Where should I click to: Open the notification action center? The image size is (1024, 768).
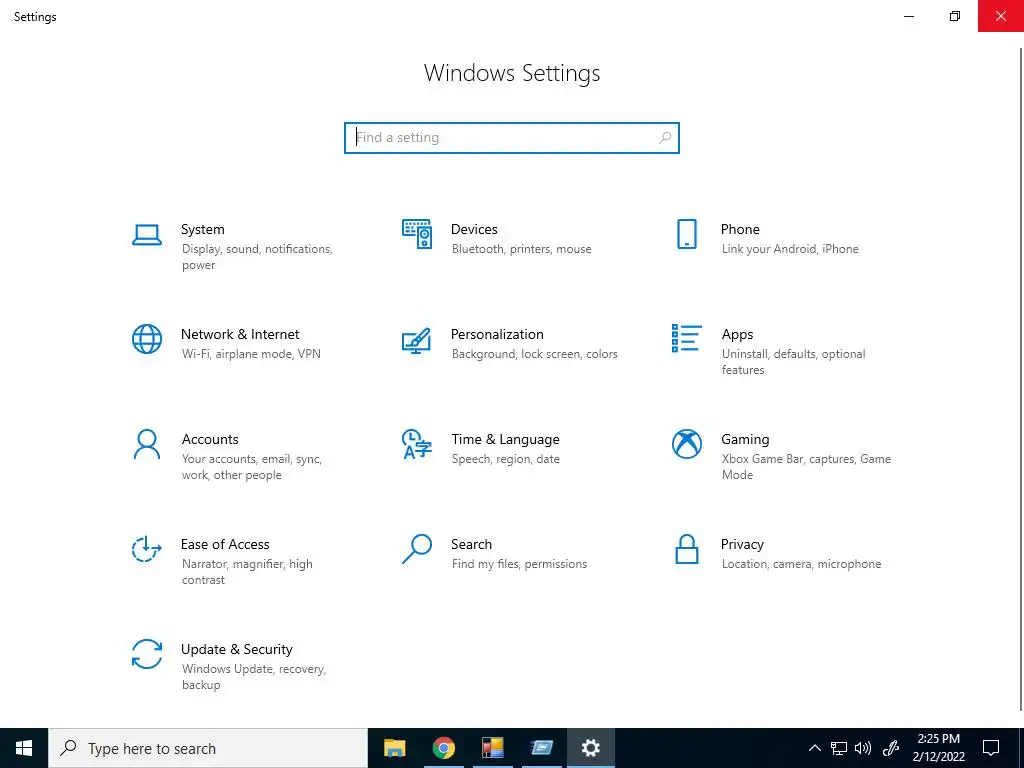point(991,748)
